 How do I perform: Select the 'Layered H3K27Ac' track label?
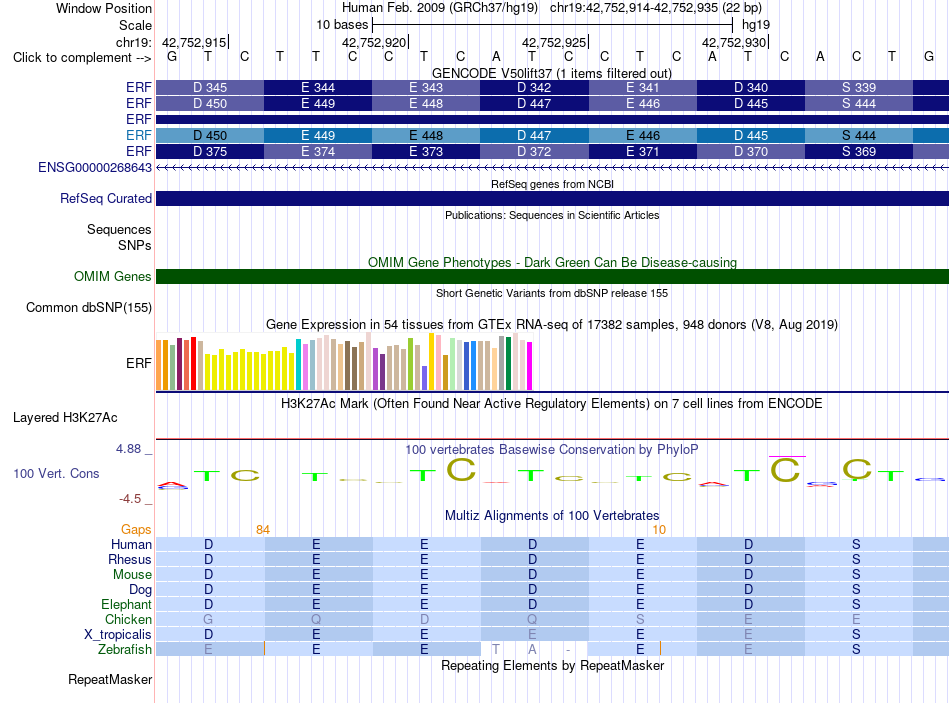(x=65, y=418)
